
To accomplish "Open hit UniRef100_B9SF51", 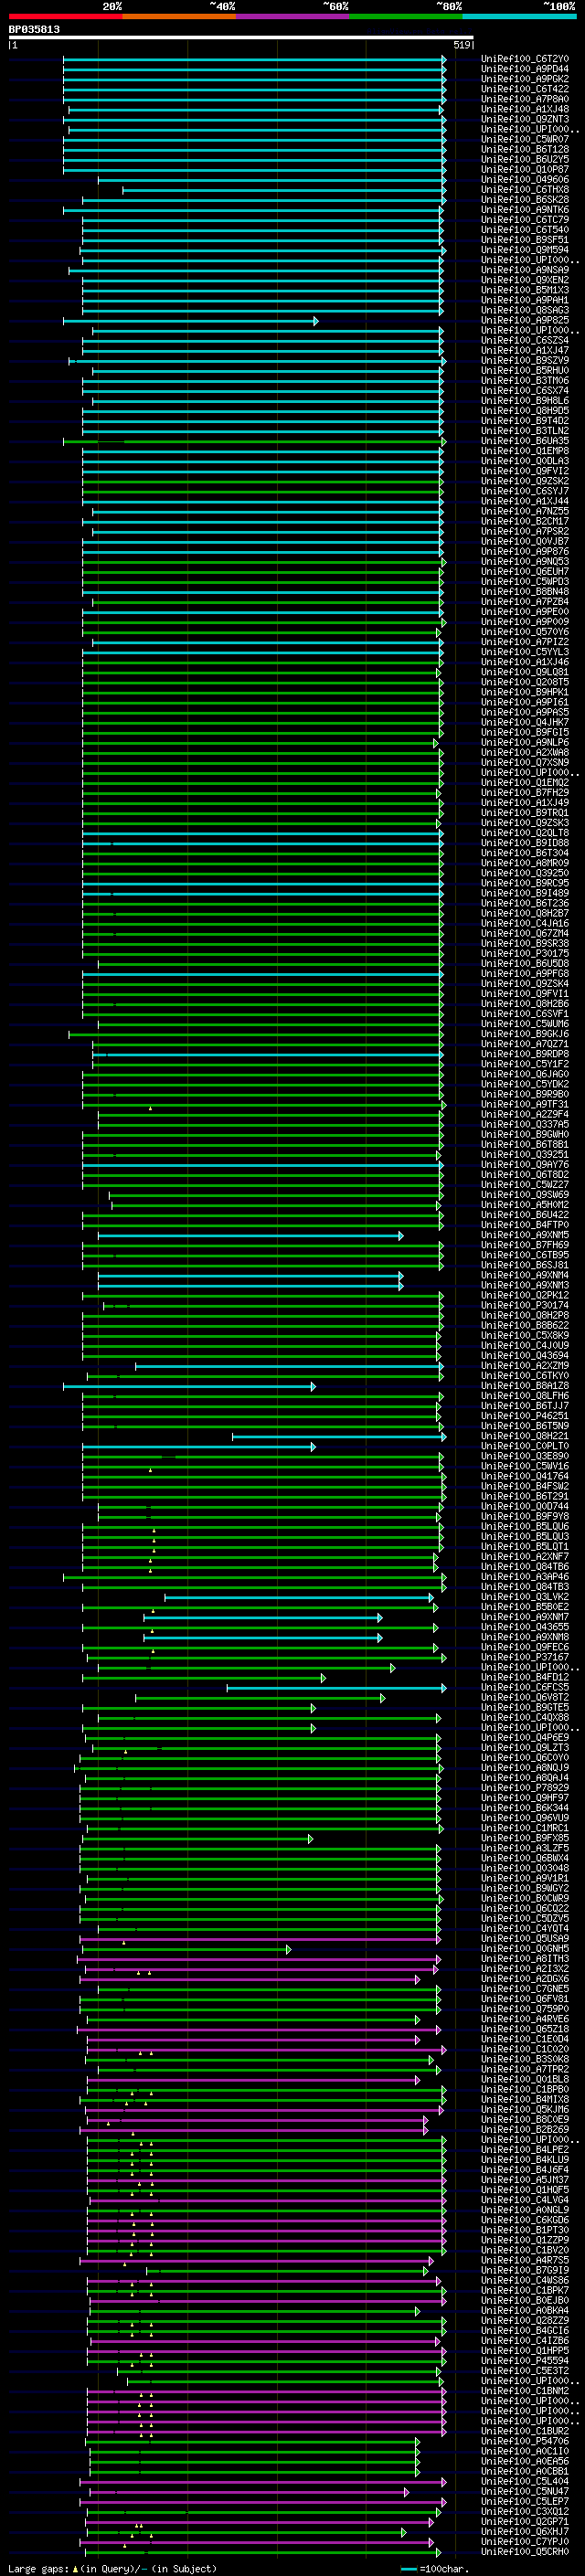I will [525, 240].
